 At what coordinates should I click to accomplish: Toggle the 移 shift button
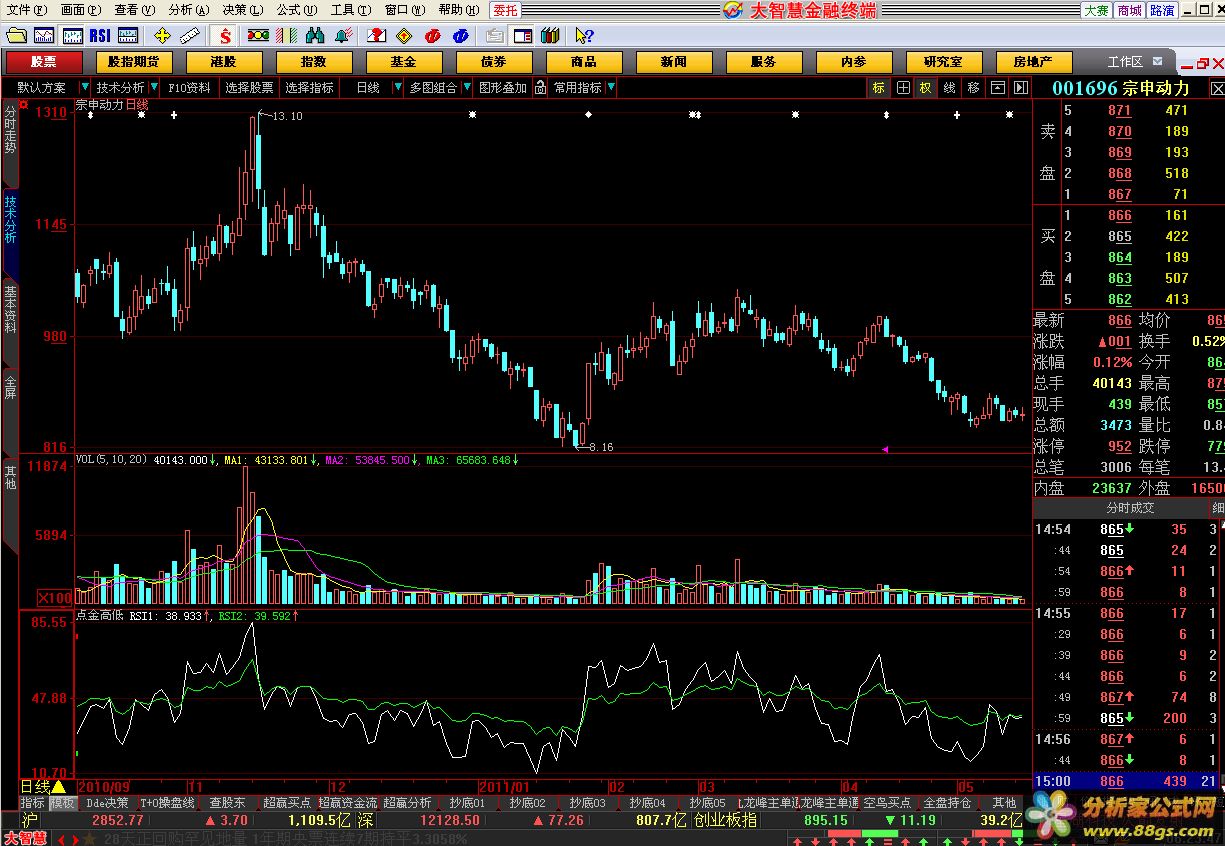pos(973,88)
